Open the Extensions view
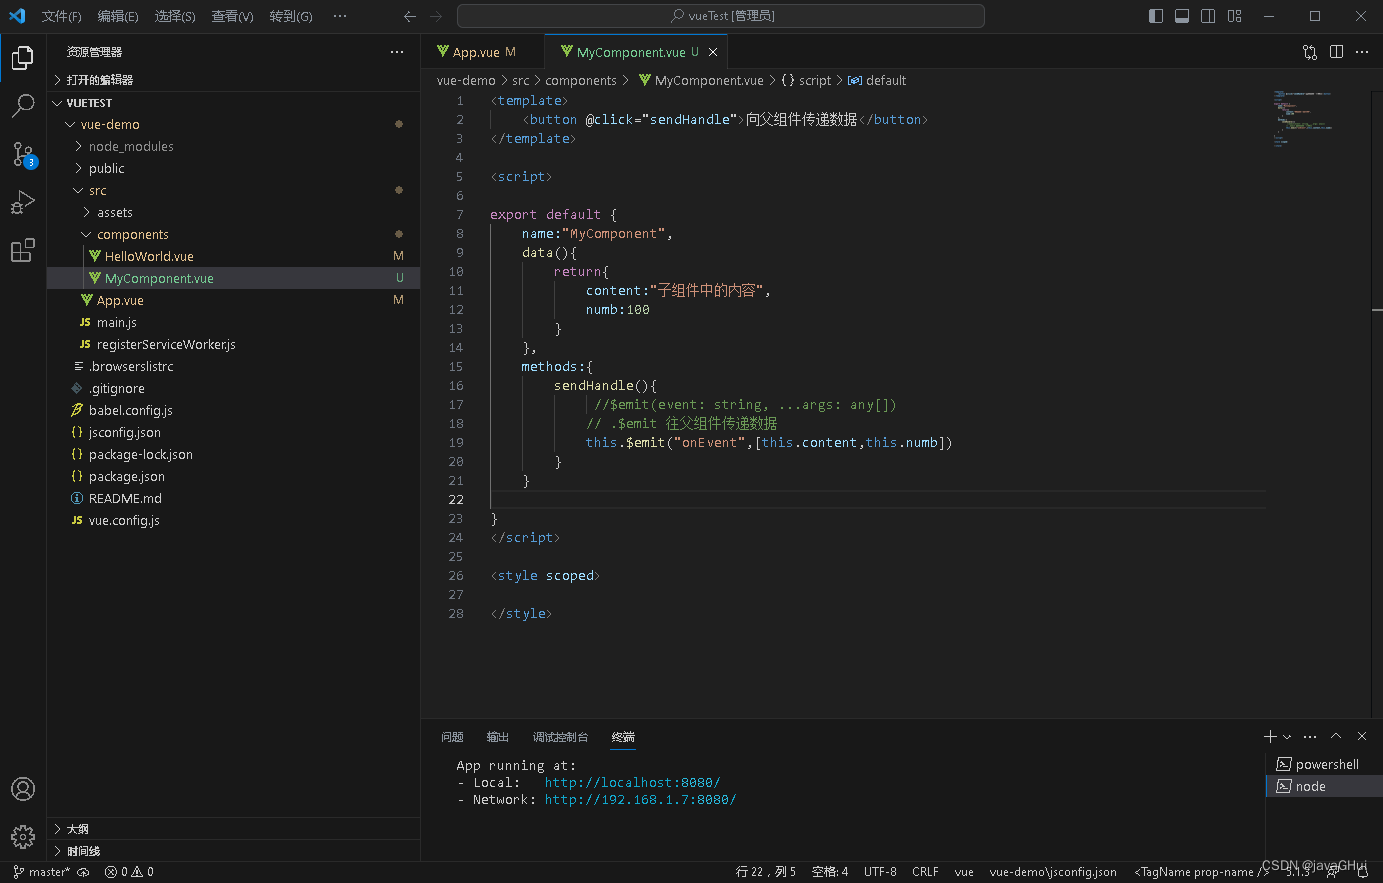Image resolution: width=1383 pixels, height=883 pixels. point(23,250)
